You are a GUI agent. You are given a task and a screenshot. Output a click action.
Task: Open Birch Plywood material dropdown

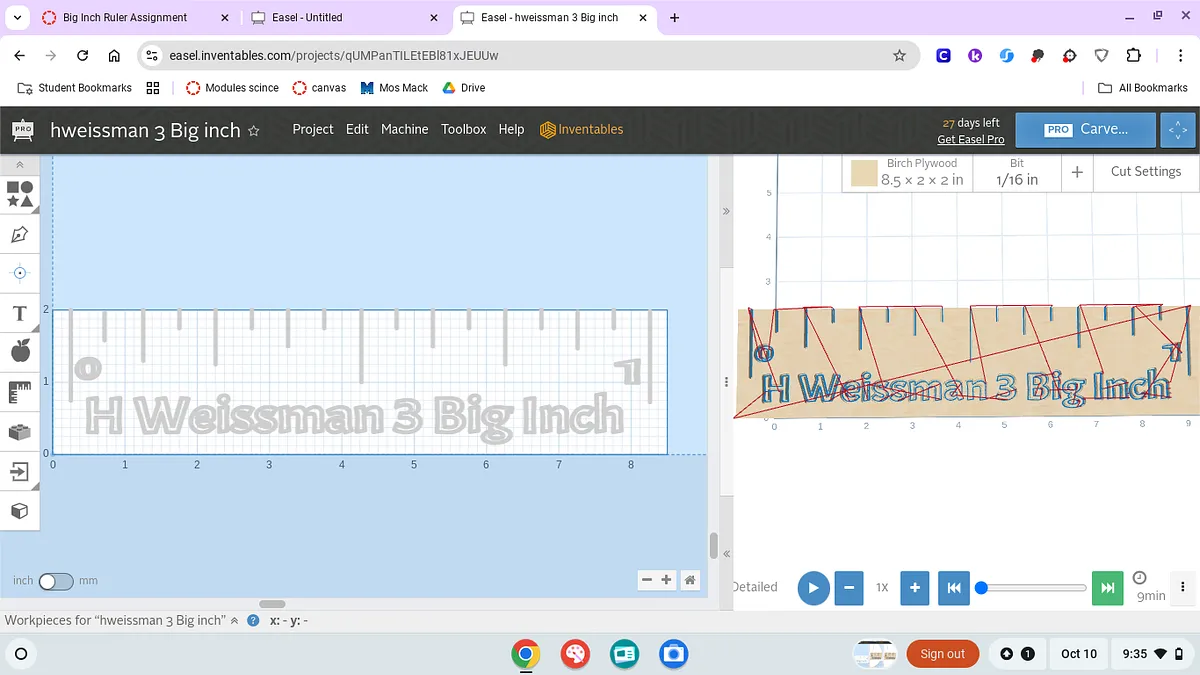907,172
